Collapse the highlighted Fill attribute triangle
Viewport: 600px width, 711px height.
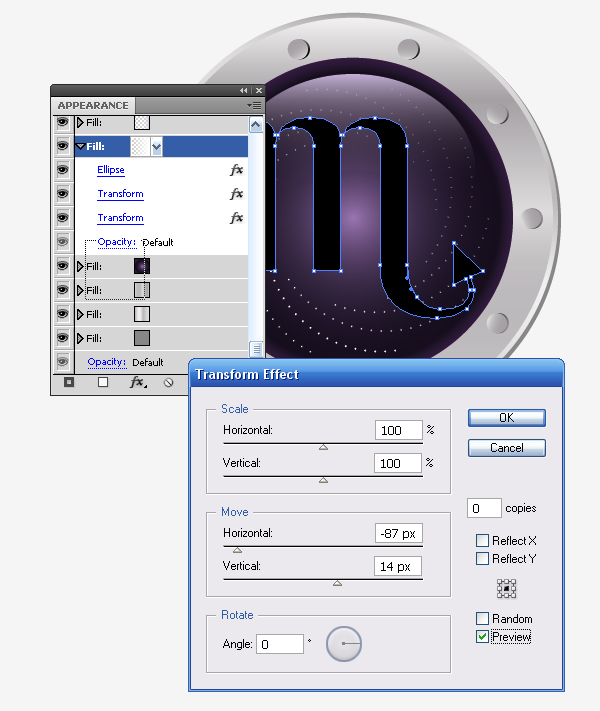click(x=81, y=146)
